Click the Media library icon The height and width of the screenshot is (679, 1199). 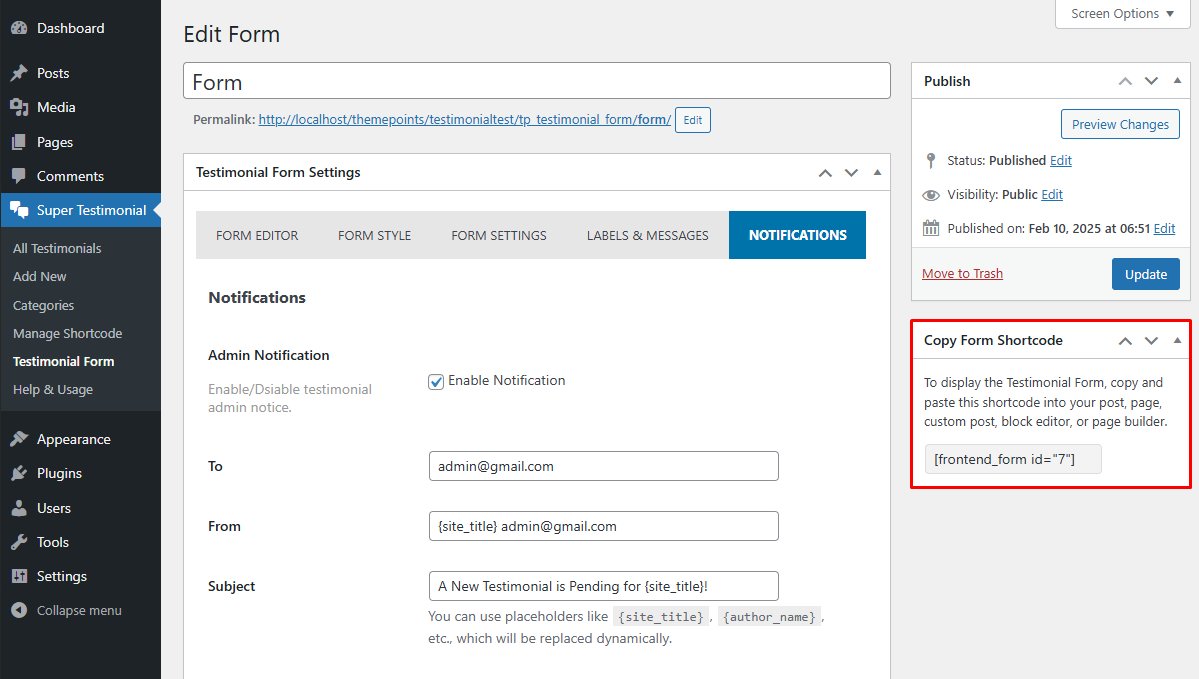point(19,108)
